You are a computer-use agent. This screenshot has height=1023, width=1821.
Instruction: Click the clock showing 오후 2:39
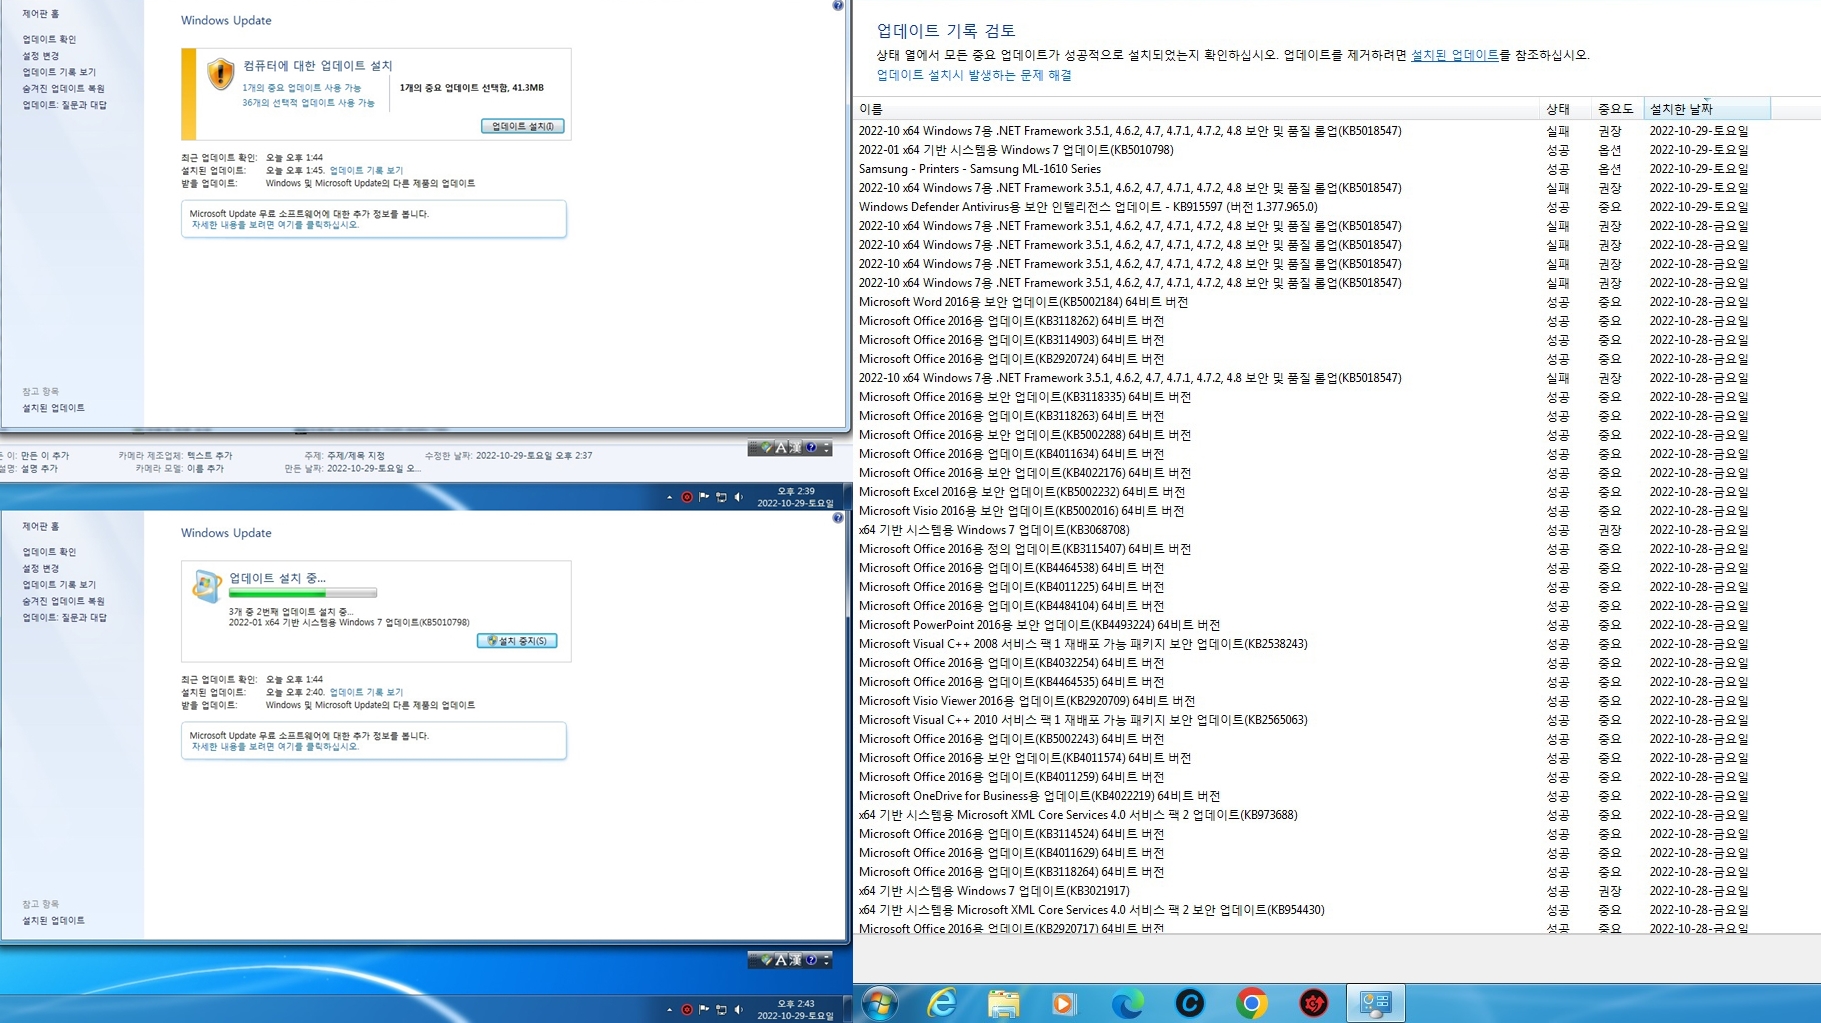[x=796, y=497]
